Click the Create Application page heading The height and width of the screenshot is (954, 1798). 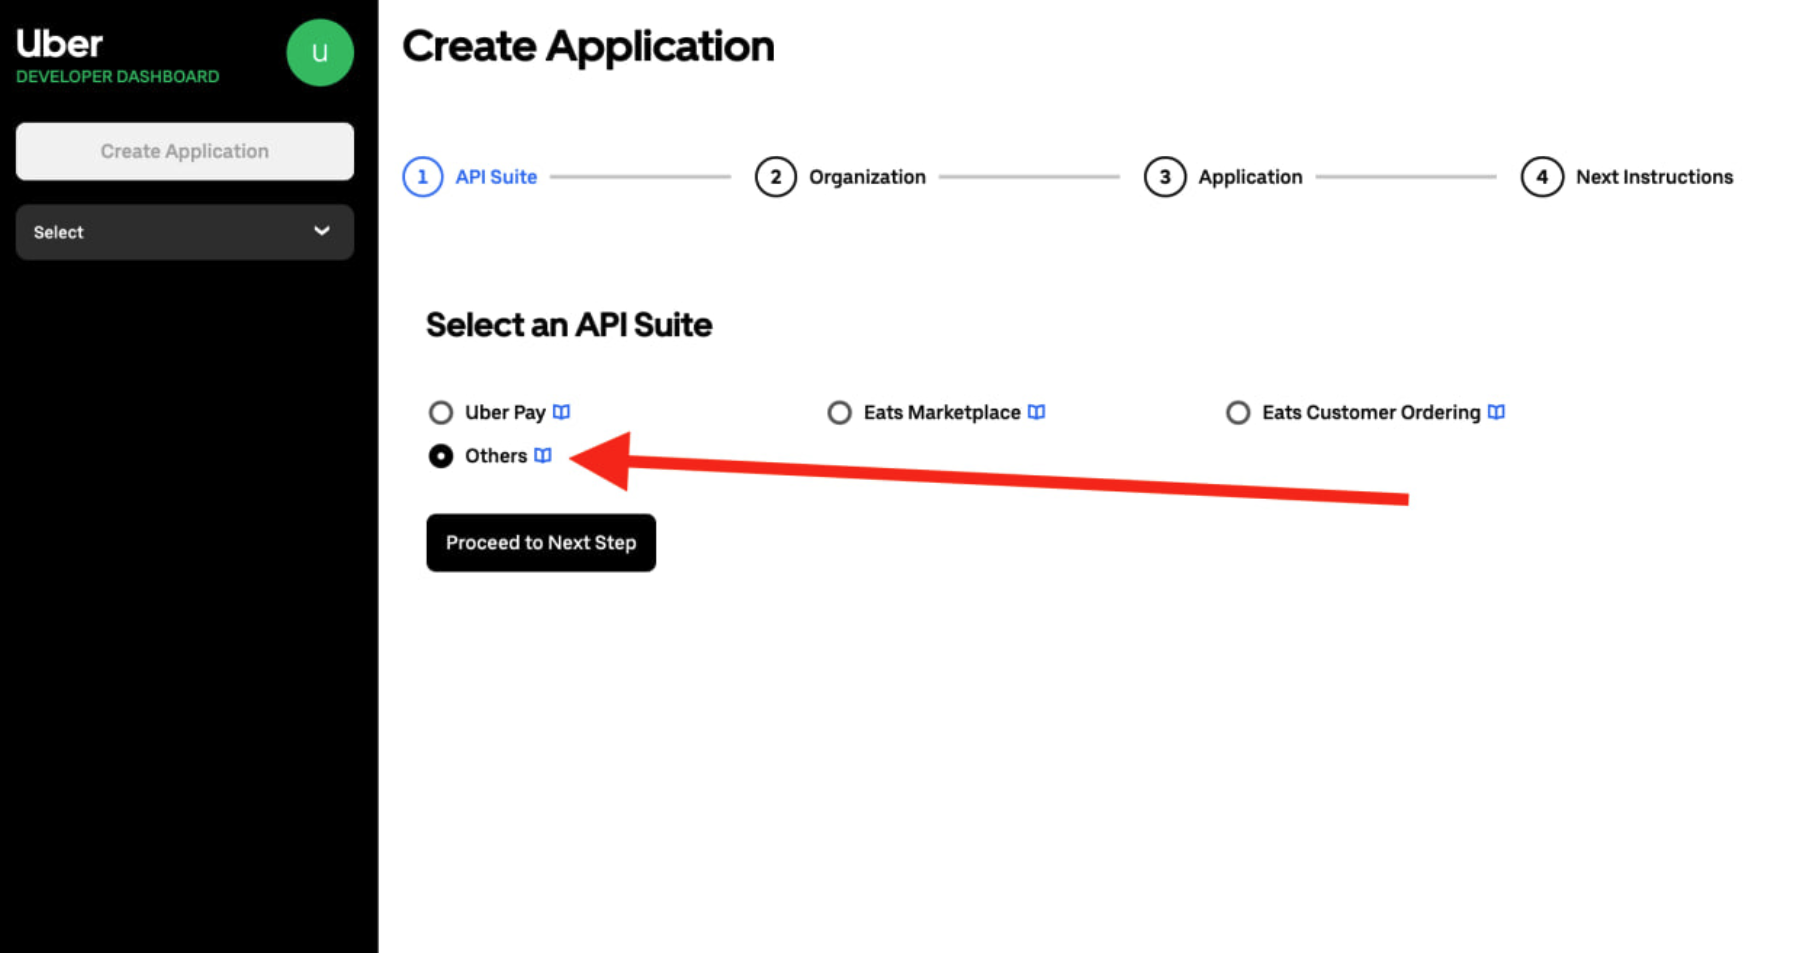(x=588, y=47)
